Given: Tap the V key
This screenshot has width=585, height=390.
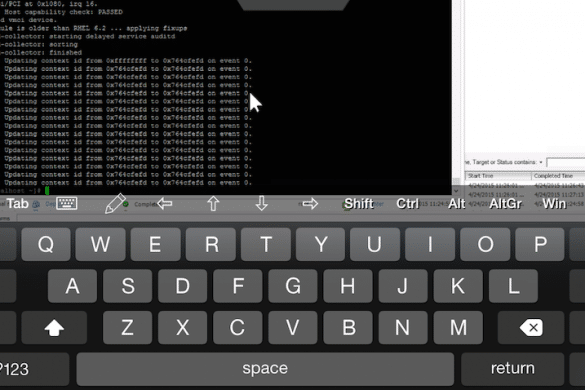Looking at the screenshot, I should coord(293,328).
